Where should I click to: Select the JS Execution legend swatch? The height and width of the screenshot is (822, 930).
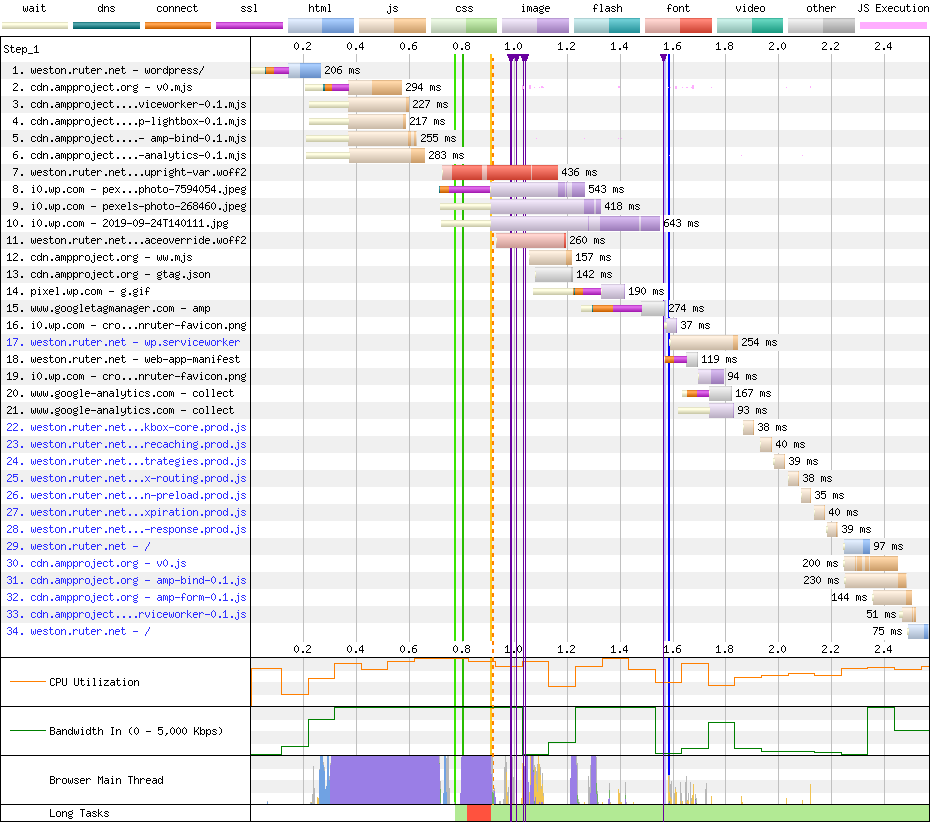pyautogui.click(x=892, y=24)
